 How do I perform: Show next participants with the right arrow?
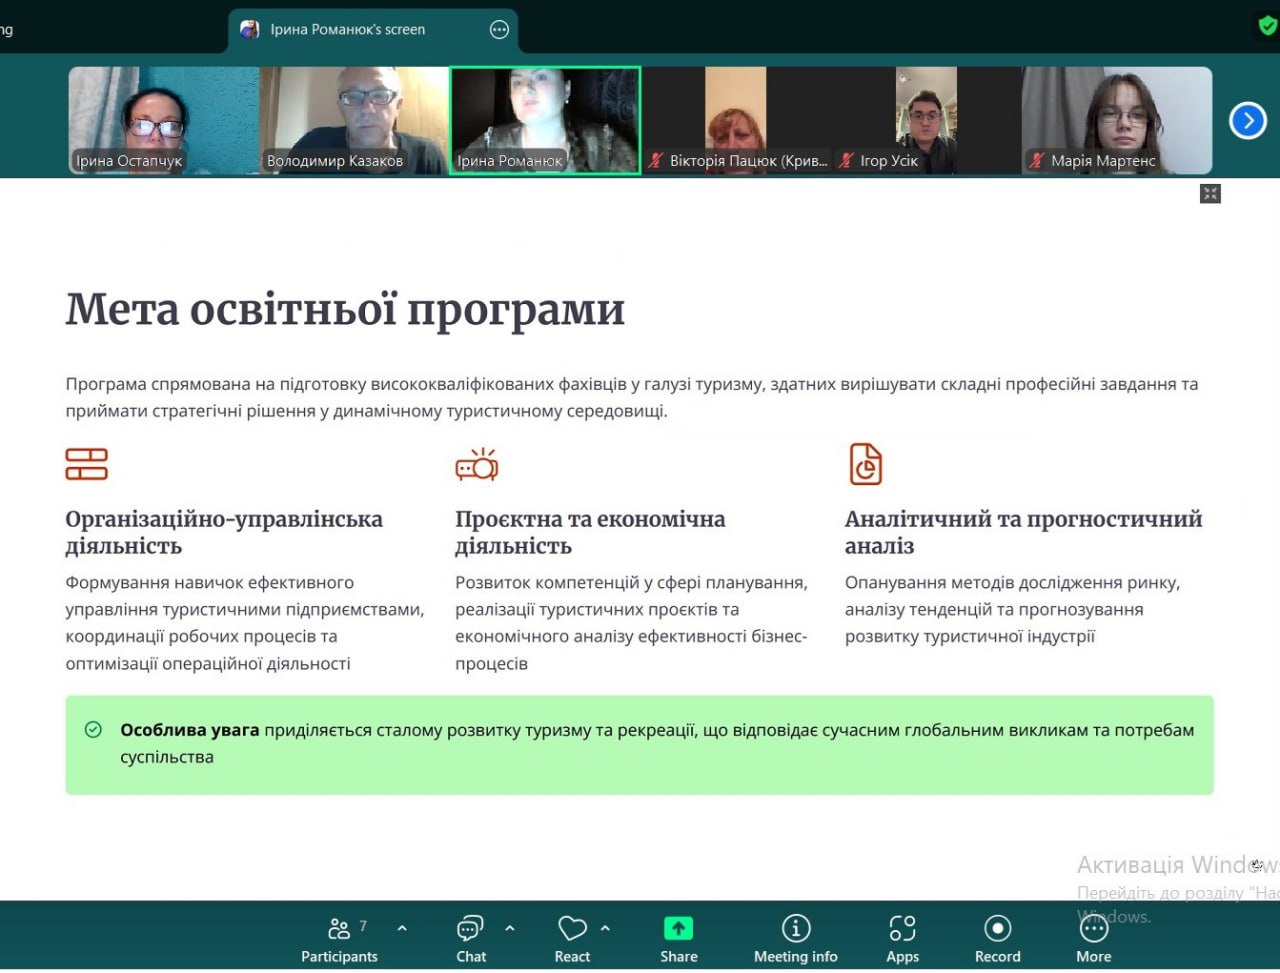tap(1247, 121)
